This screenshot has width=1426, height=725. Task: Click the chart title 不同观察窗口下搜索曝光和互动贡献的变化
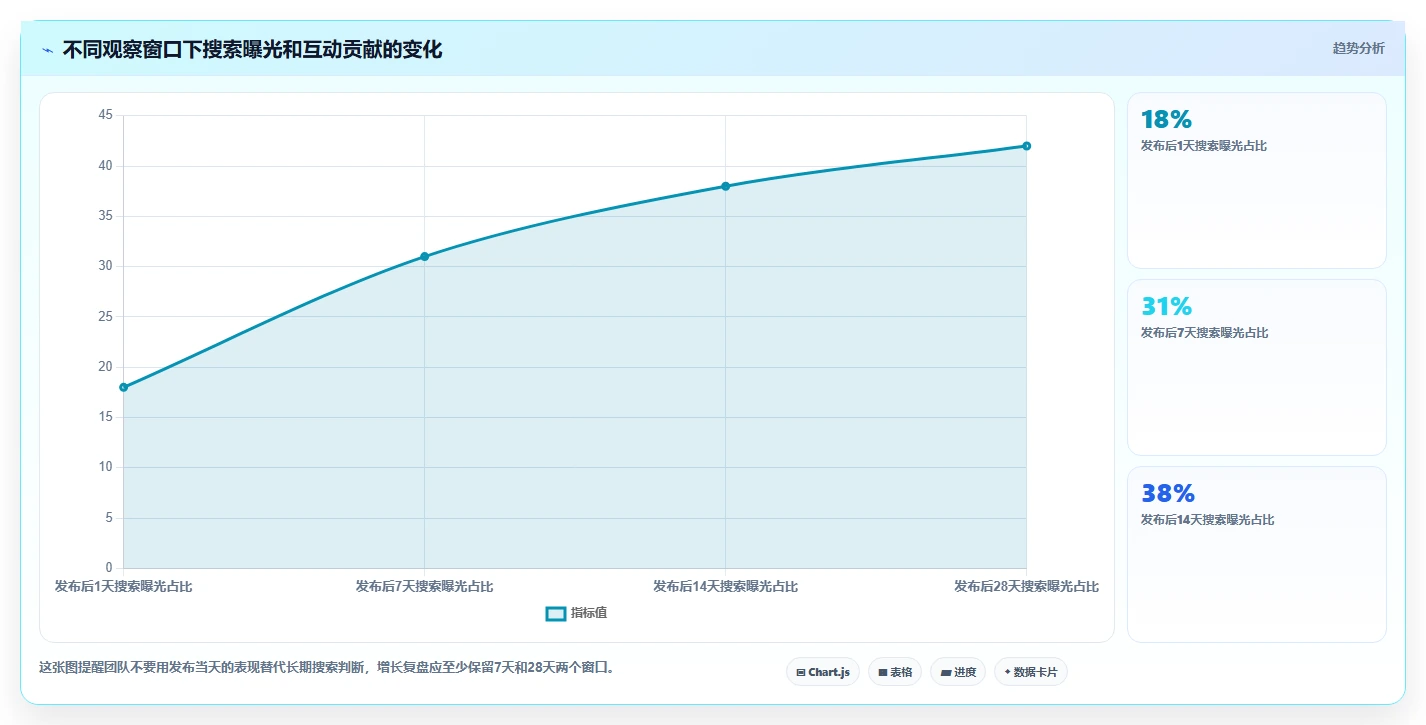[252, 49]
